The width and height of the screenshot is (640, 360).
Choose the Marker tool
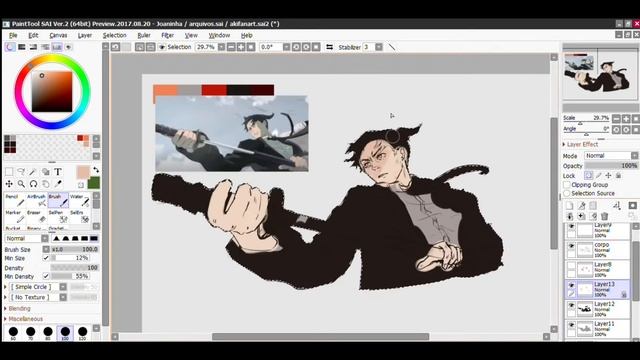coord(15,216)
